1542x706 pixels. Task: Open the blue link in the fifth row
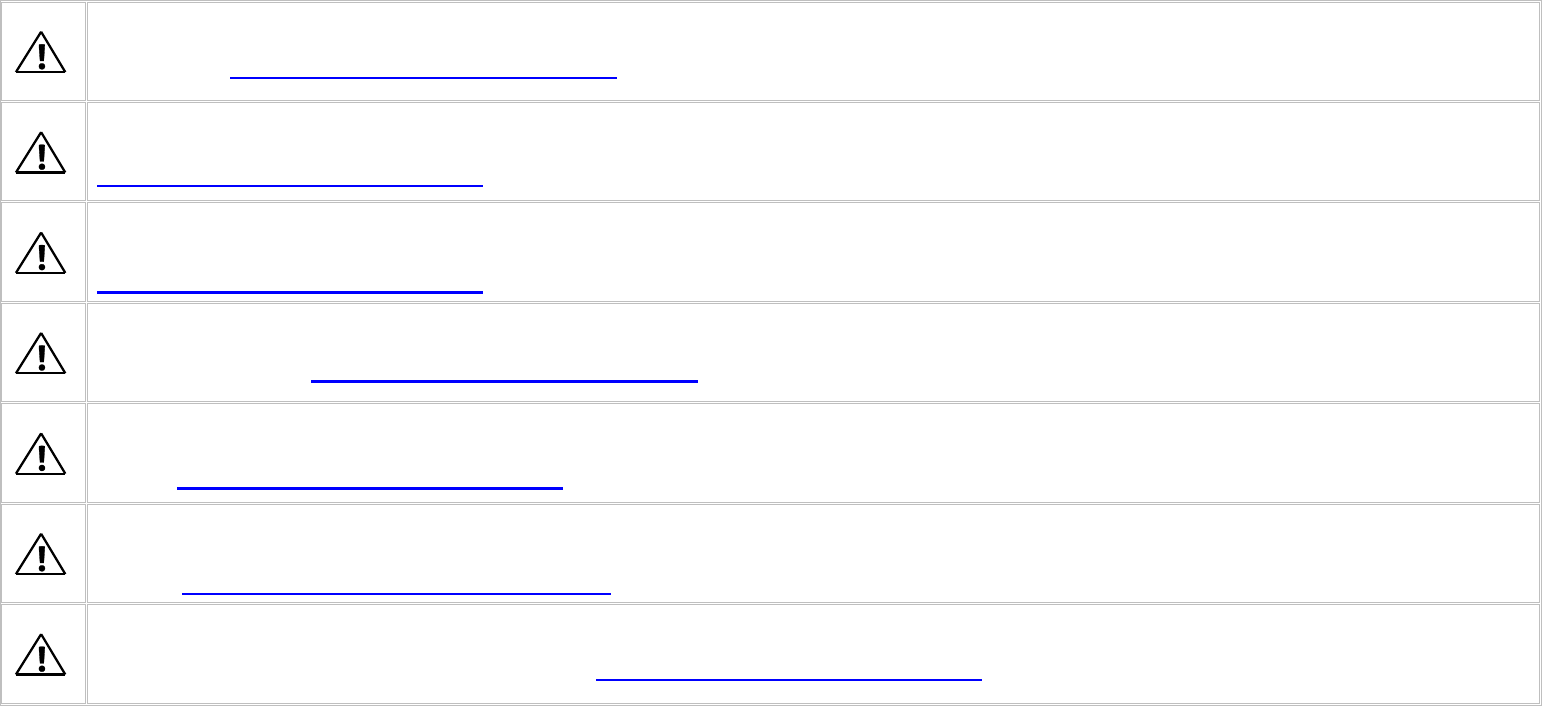coord(370,487)
